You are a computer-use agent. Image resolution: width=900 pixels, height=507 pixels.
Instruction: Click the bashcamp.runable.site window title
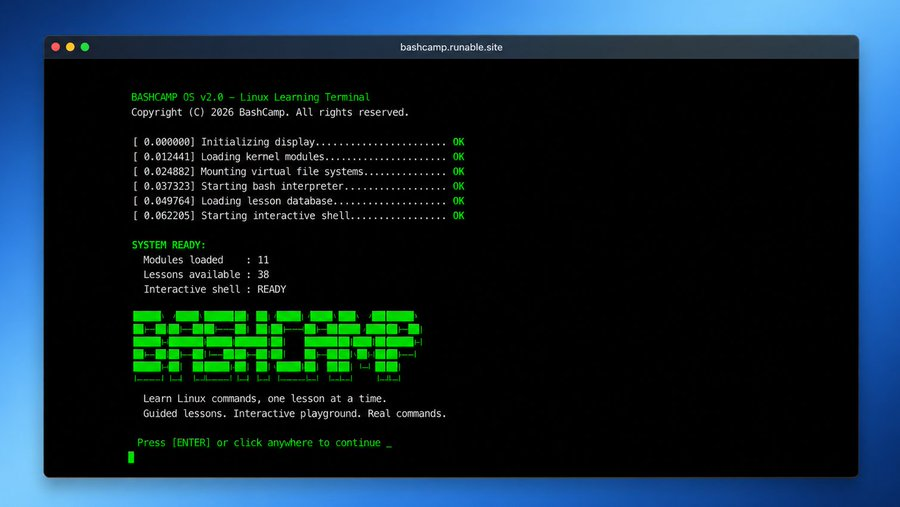[x=451, y=48]
